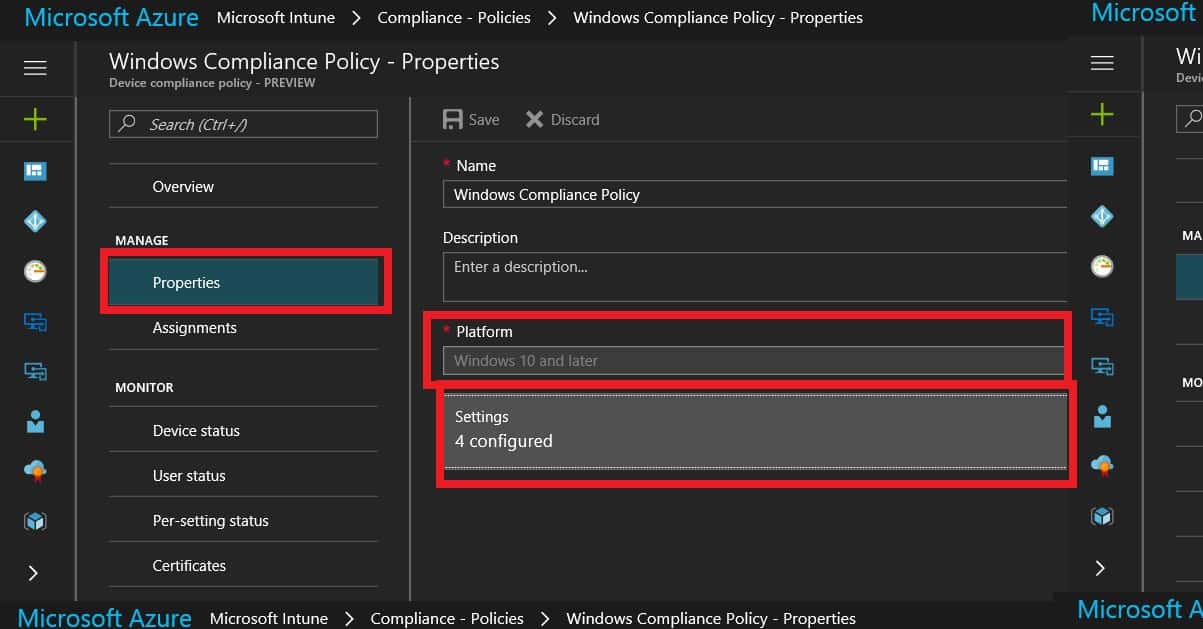
Task: Click the Save button label
Action: 484,120
